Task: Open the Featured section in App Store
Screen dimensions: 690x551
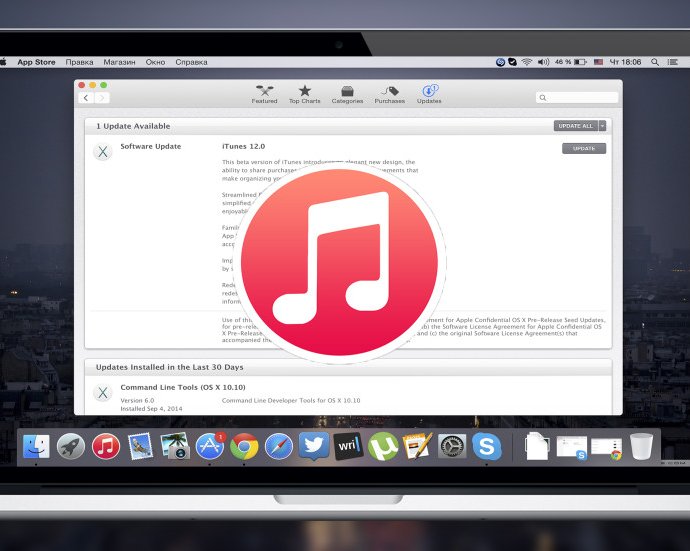Action: [264, 94]
